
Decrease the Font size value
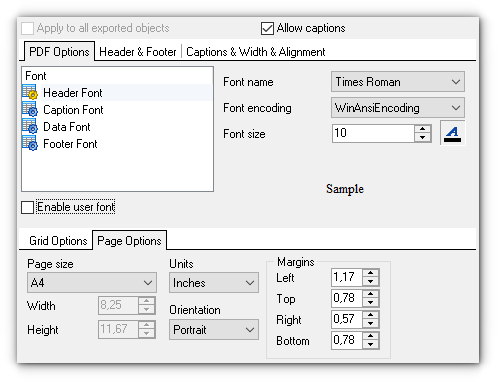[423, 137]
